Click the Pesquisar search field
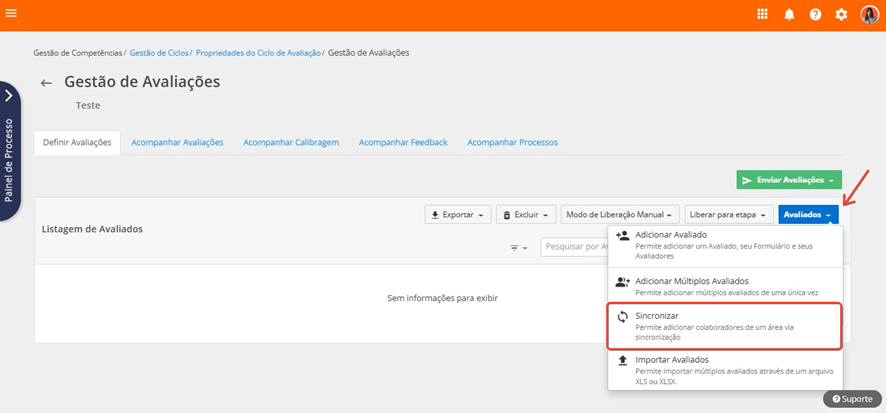Viewport: 886px width, 413px height. point(574,247)
